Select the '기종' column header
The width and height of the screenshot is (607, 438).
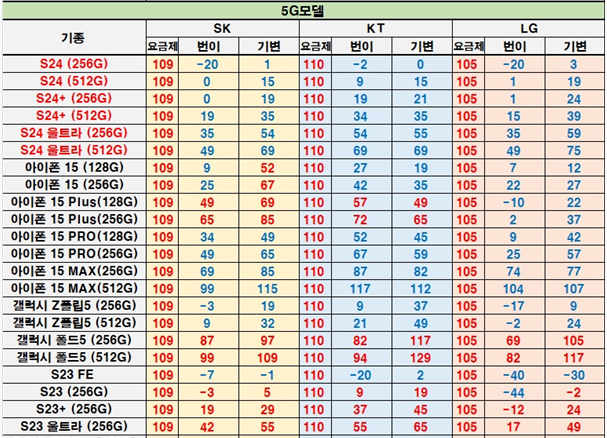tap(74, 38)
